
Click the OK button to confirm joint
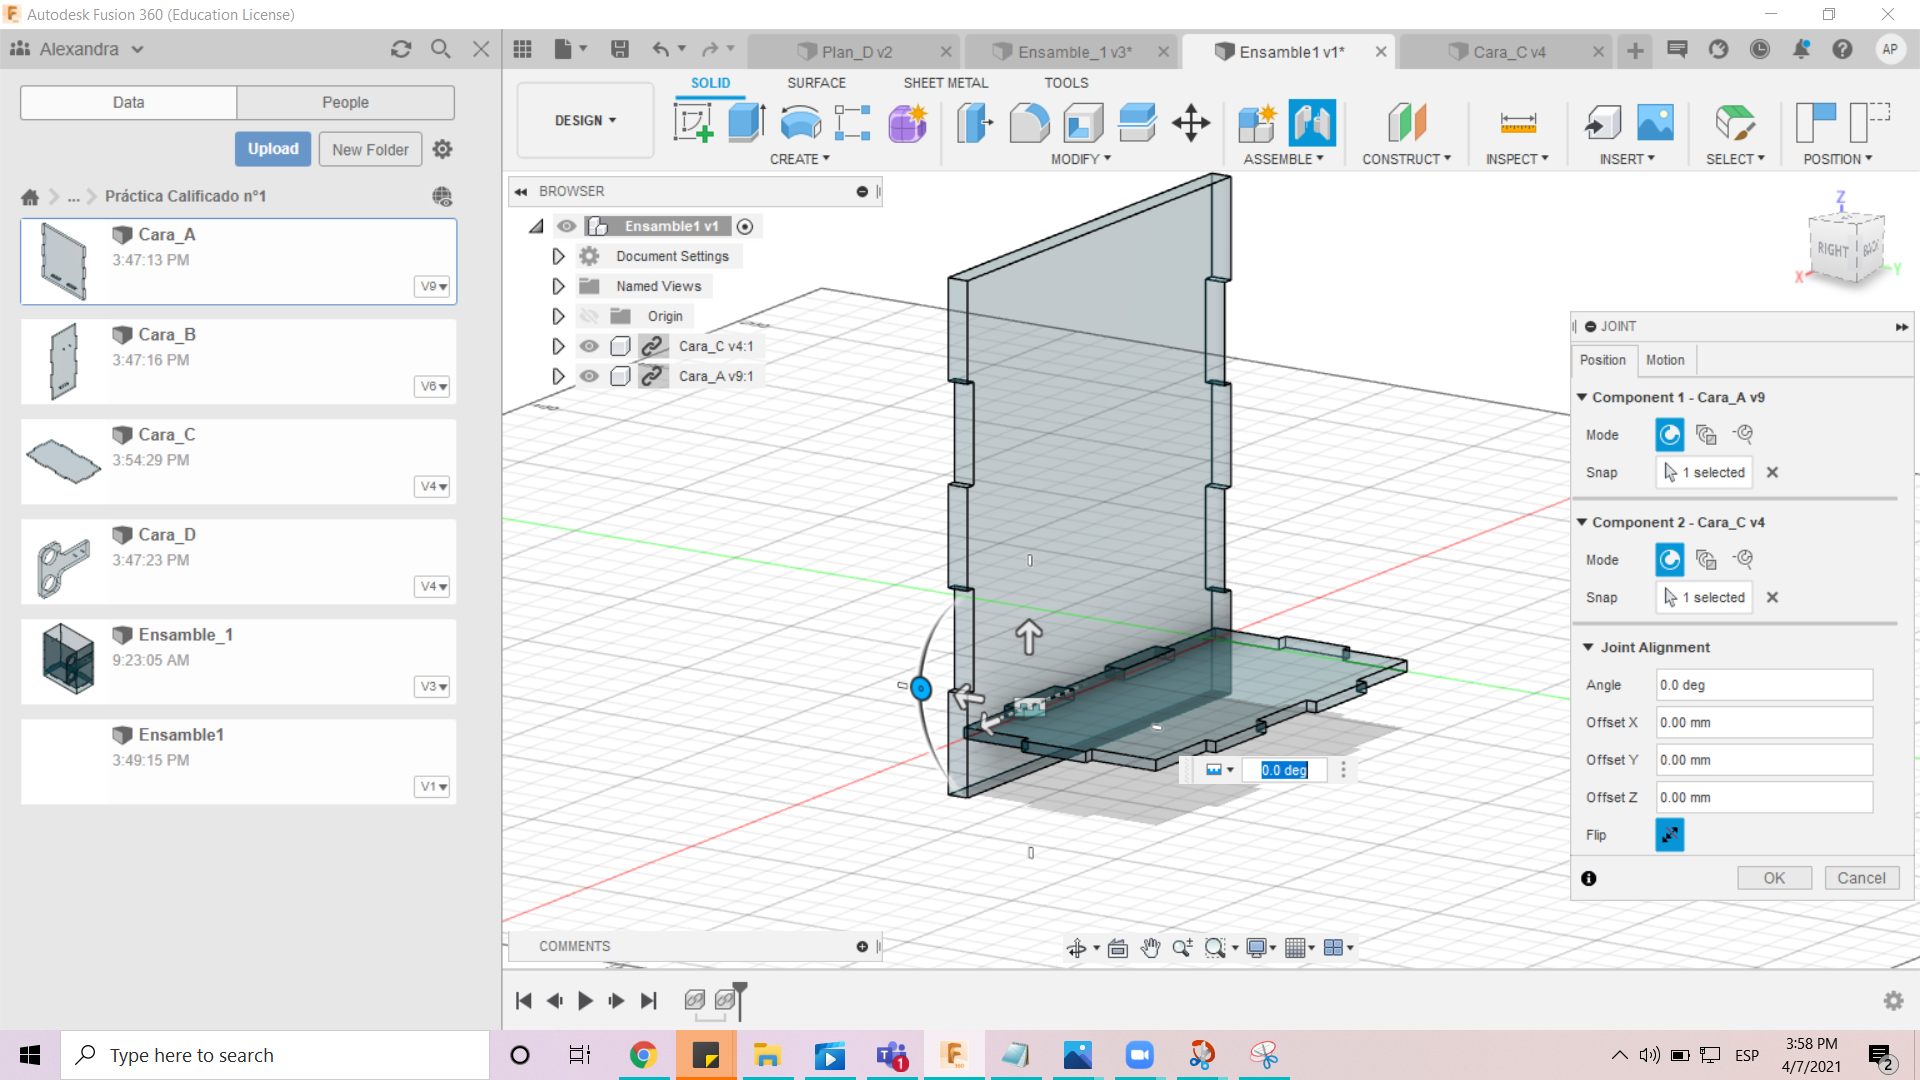point(1774,877)
